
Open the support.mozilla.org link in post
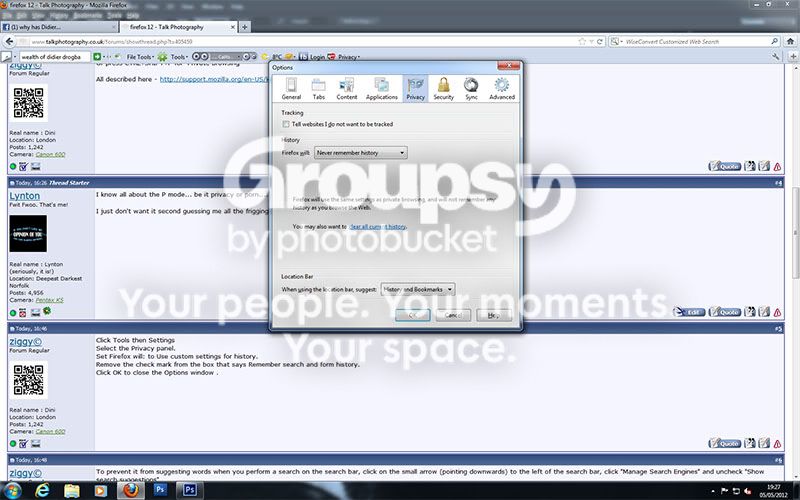click(214, 79)
